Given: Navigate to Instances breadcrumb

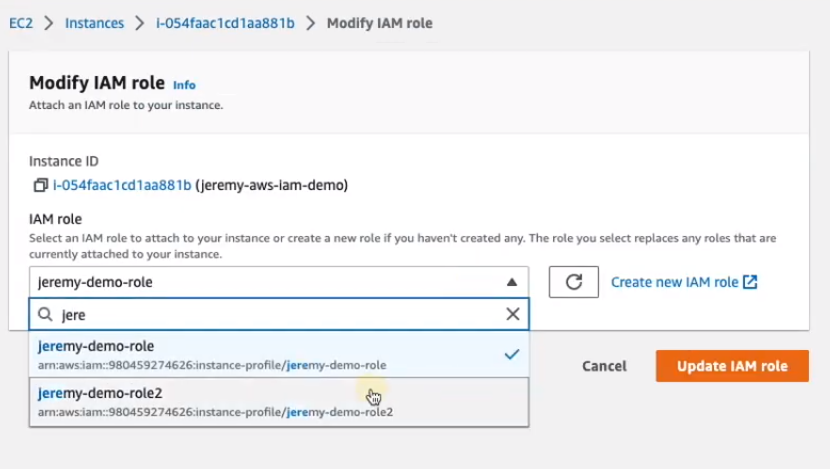Looking at the screenshot, I should (x=94, y=23).
